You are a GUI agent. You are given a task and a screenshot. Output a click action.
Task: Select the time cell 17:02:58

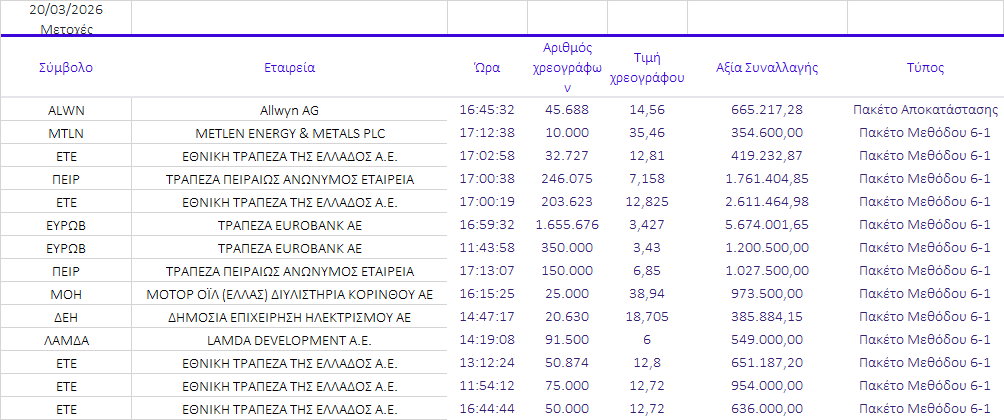click(x=487, y=156)
